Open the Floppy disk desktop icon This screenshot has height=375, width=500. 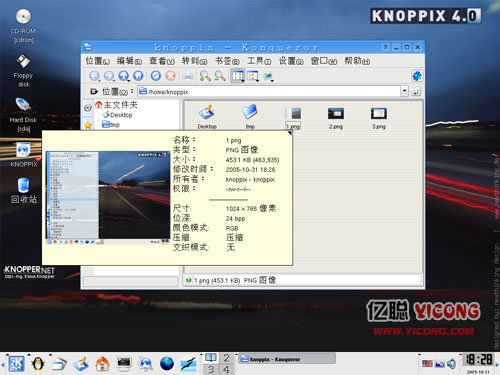point(23,70)
